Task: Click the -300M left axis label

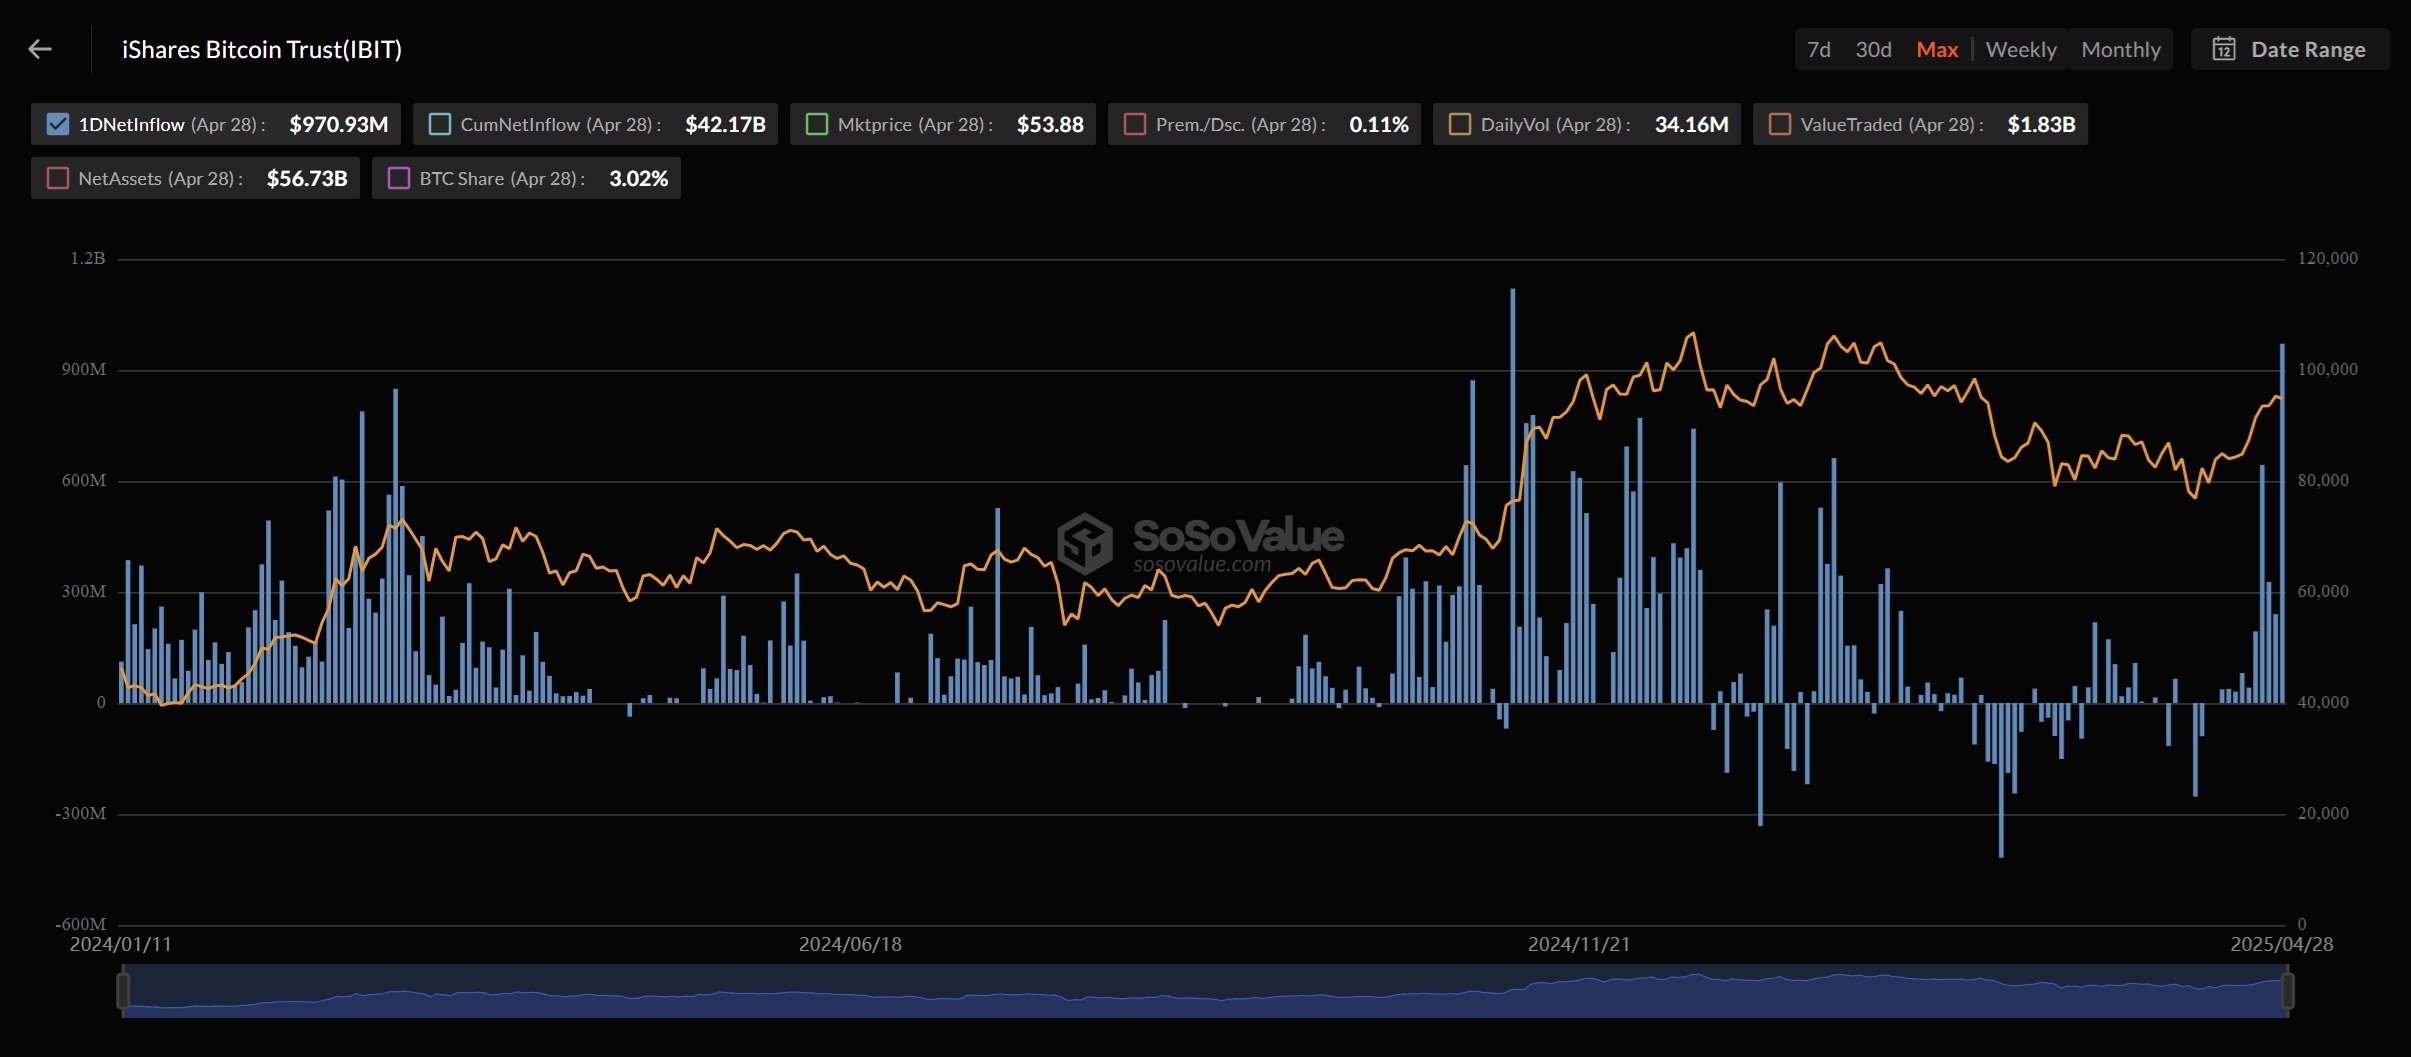Action: [x=81, y=813]
